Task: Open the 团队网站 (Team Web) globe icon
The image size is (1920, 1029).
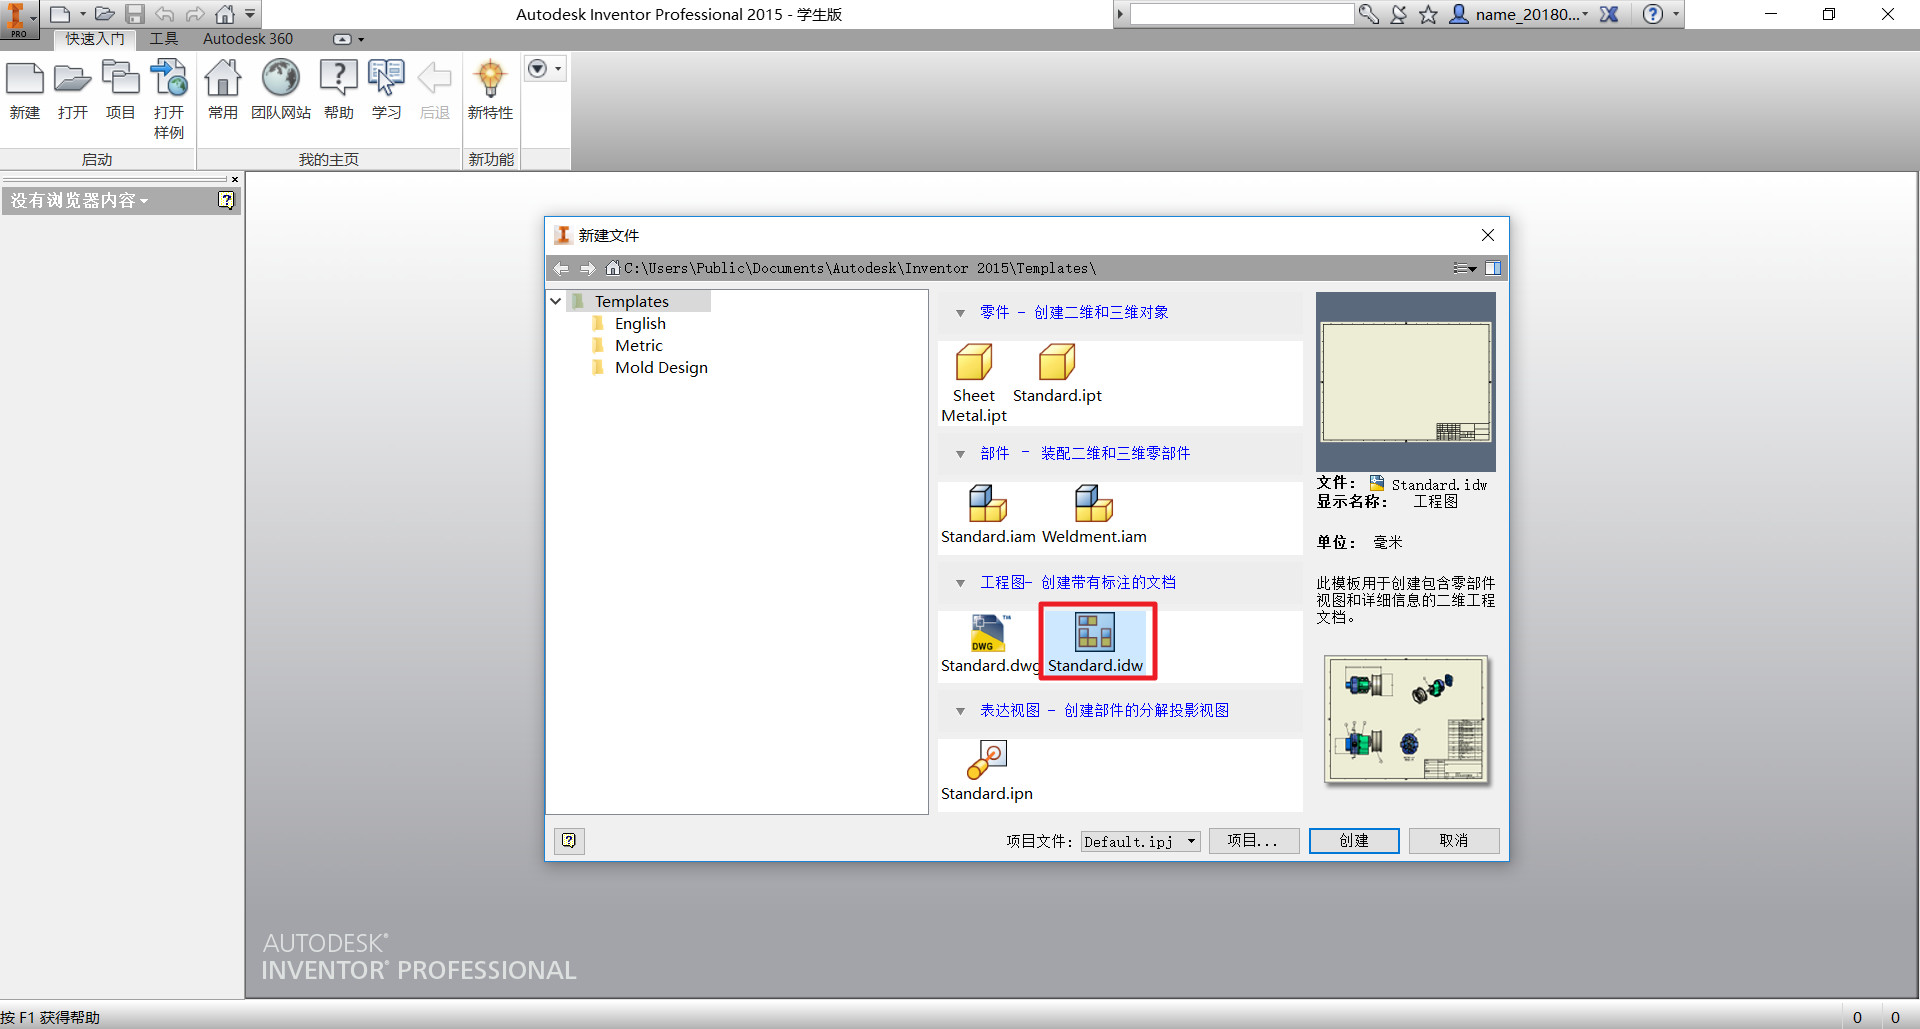Action: click(x=281, y=90)
